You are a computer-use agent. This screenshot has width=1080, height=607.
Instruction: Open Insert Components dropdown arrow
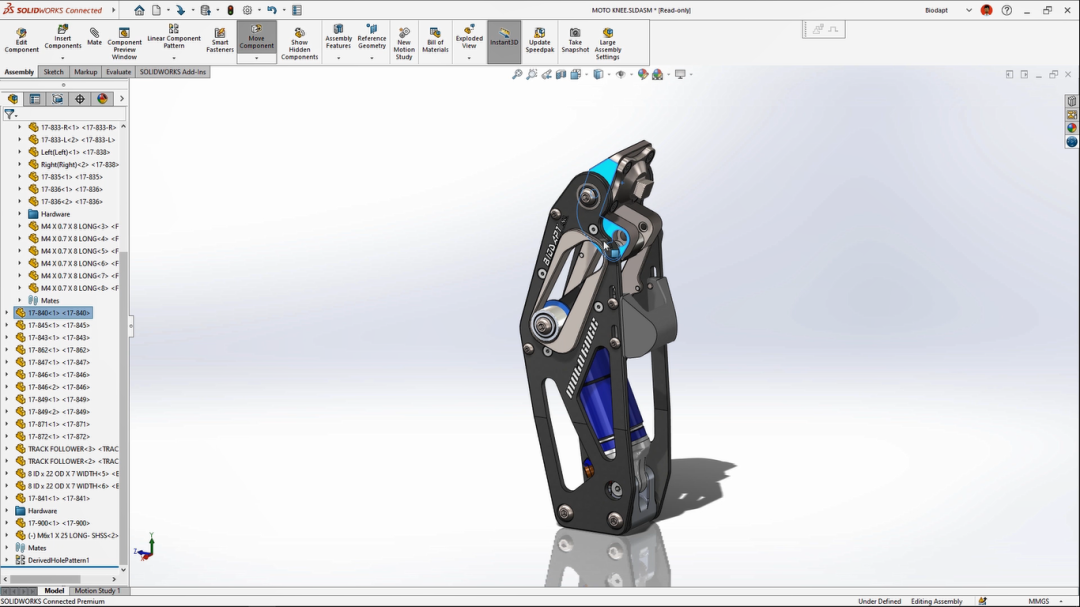[x=63, y=59]
